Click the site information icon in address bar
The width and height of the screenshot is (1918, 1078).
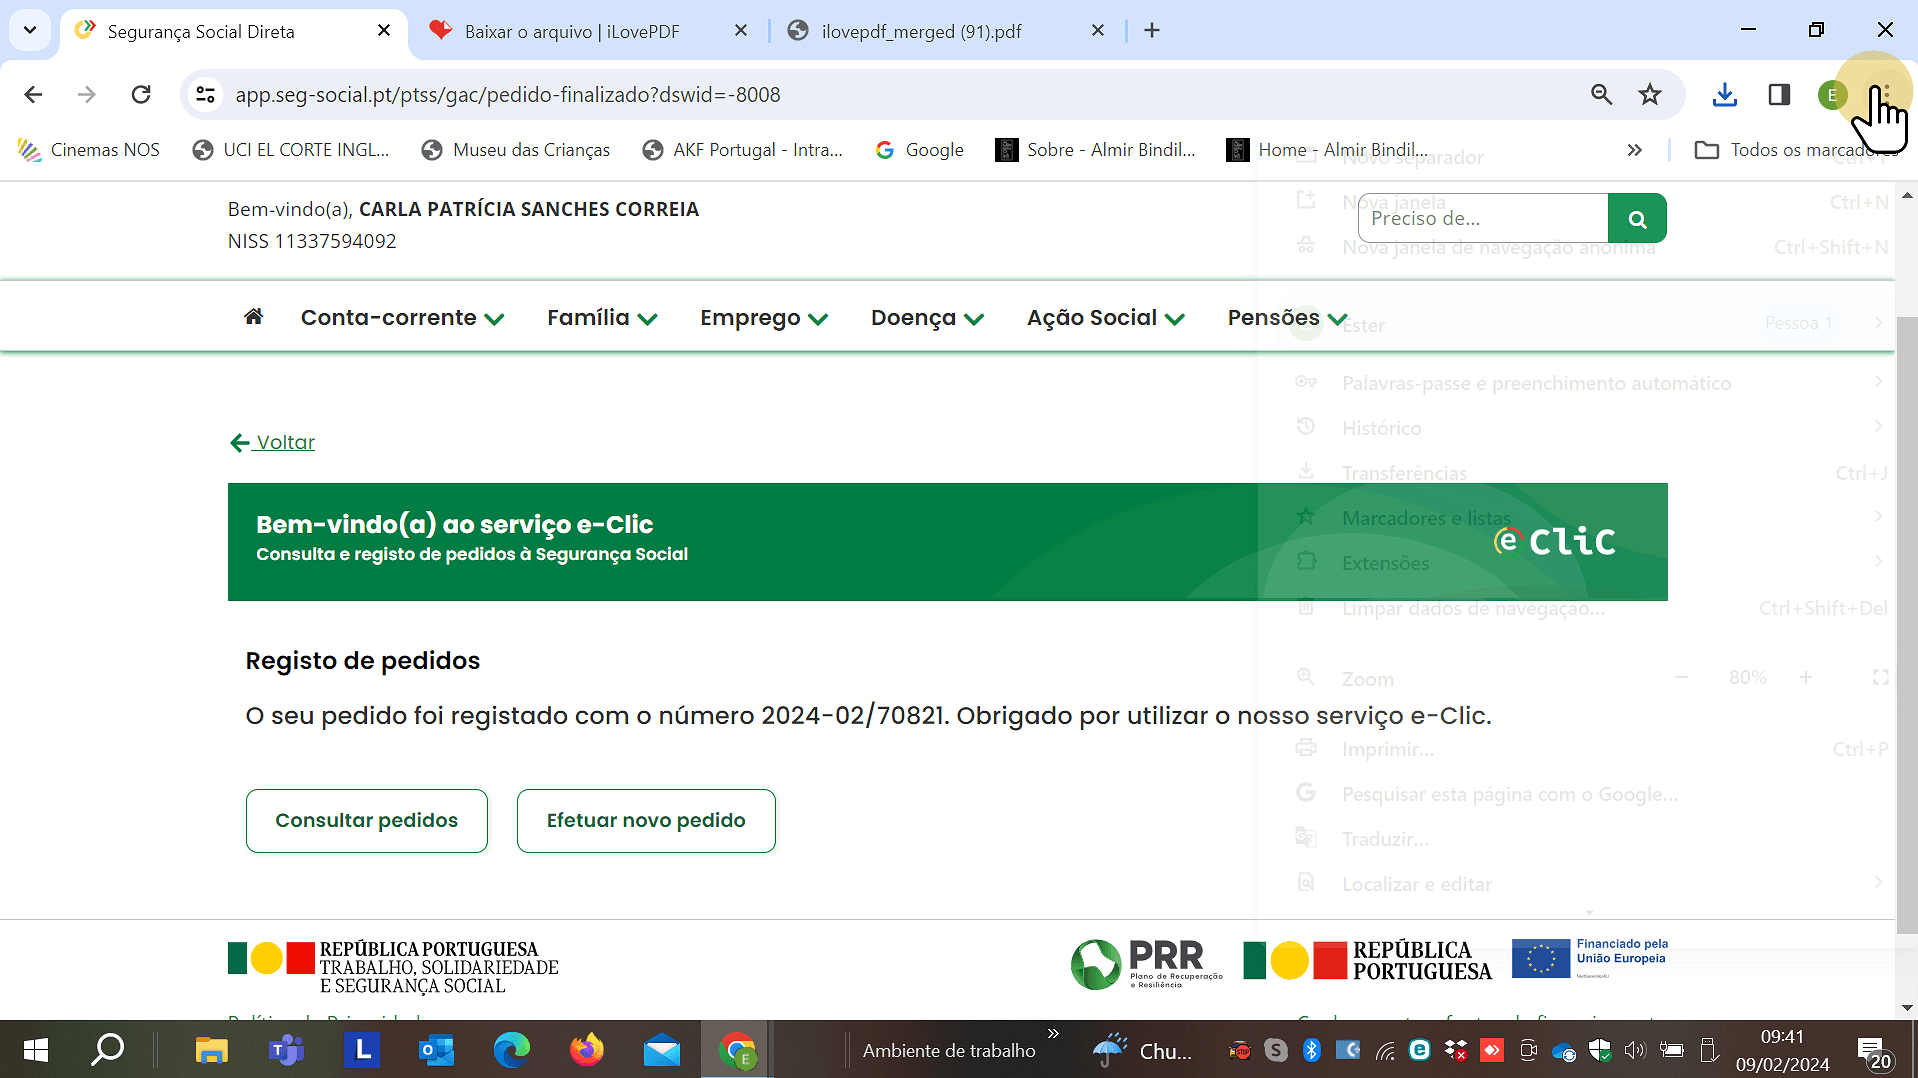206,95
